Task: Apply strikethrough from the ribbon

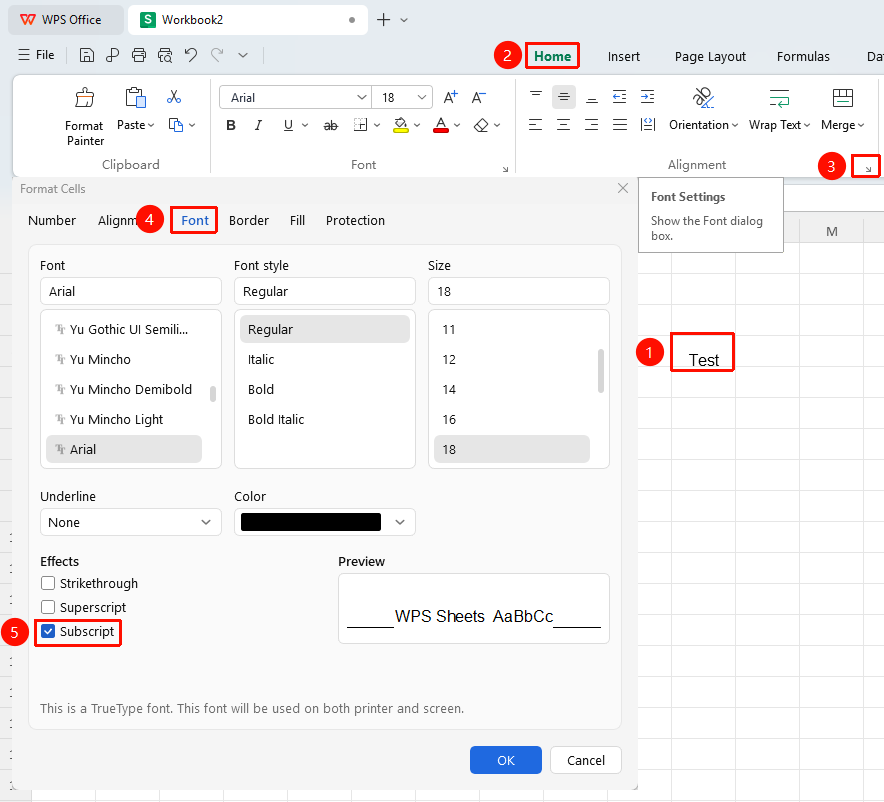Action: click(331, 125)
